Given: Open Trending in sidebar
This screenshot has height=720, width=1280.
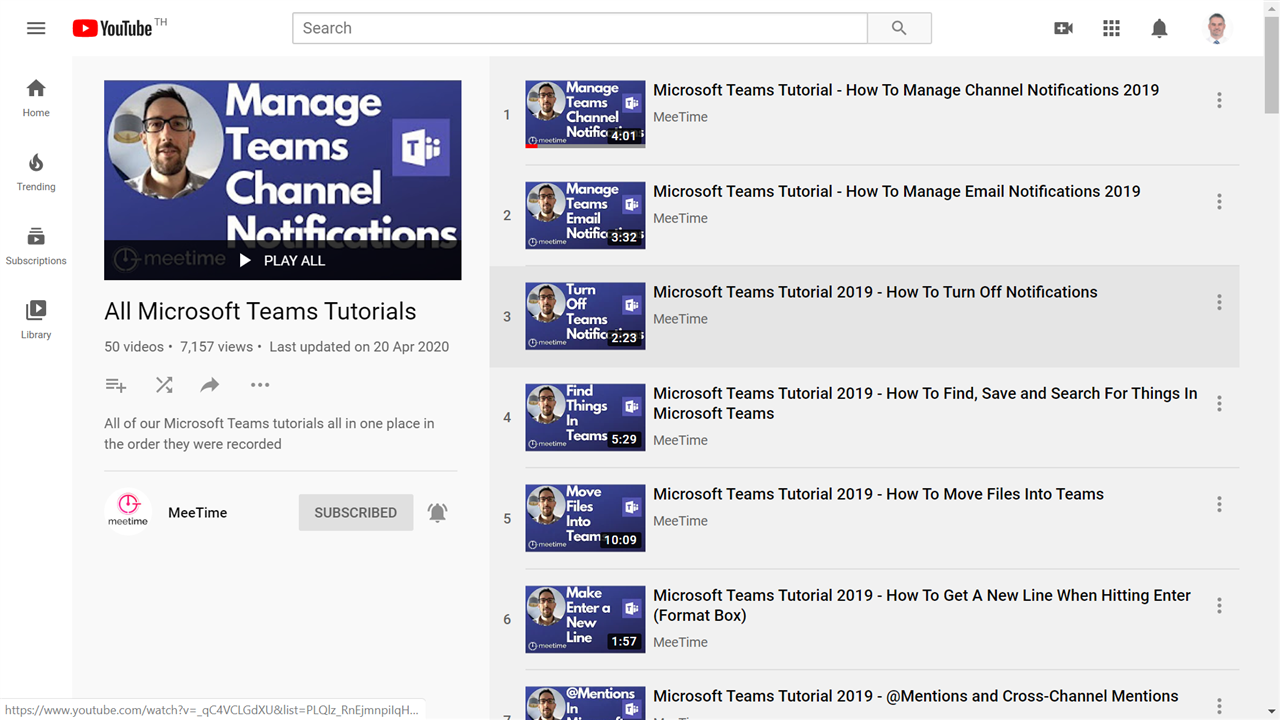Looking at the screenshot, I should [36, 172].
